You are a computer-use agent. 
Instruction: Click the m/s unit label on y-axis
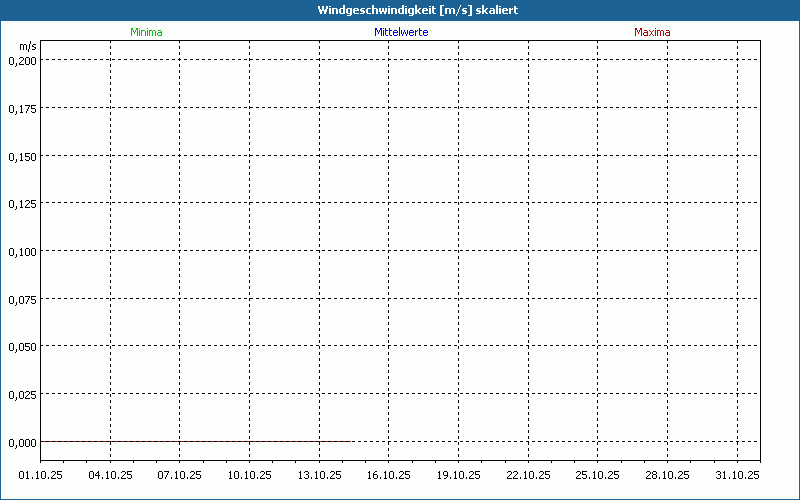27,46
